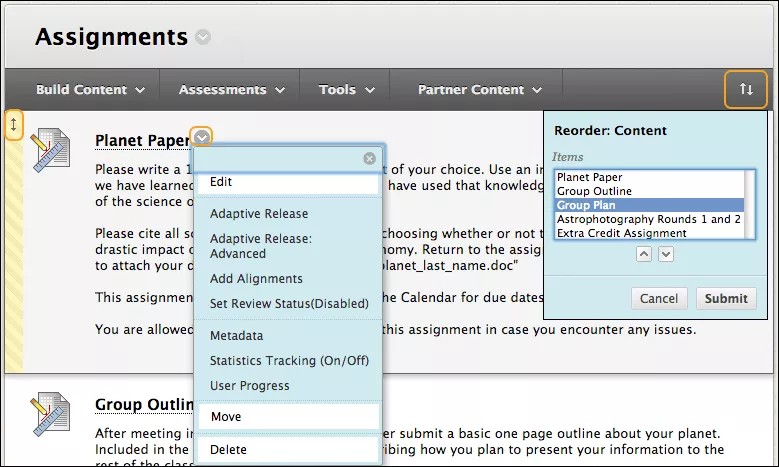This screenshot has height=467, width=779.
Task: Click the drag handle beside Planet Paper
Action: point(13,124)
